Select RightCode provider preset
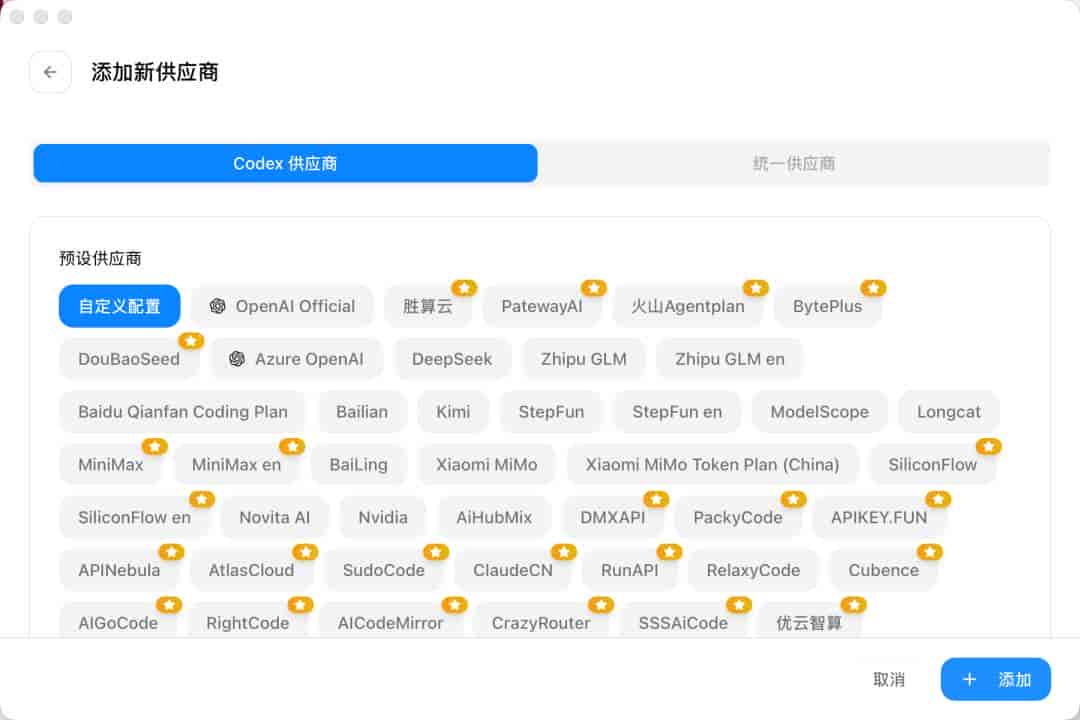 [247, 622]
